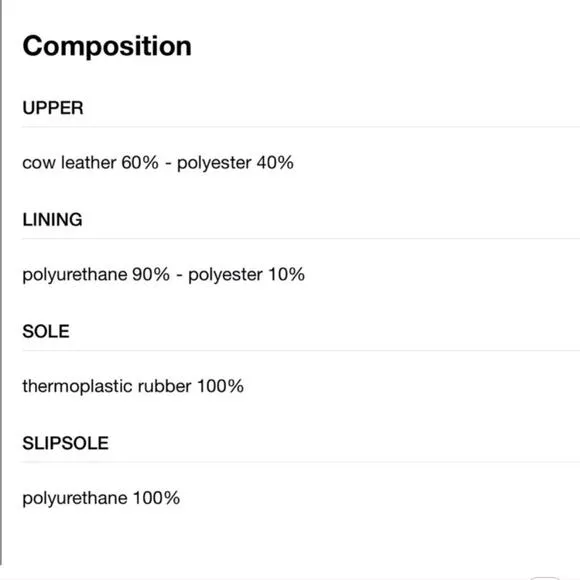The height and width of the screenshot is (580, 580).
Task: Click the divider line under SOLE
Action: click(301, 350)
